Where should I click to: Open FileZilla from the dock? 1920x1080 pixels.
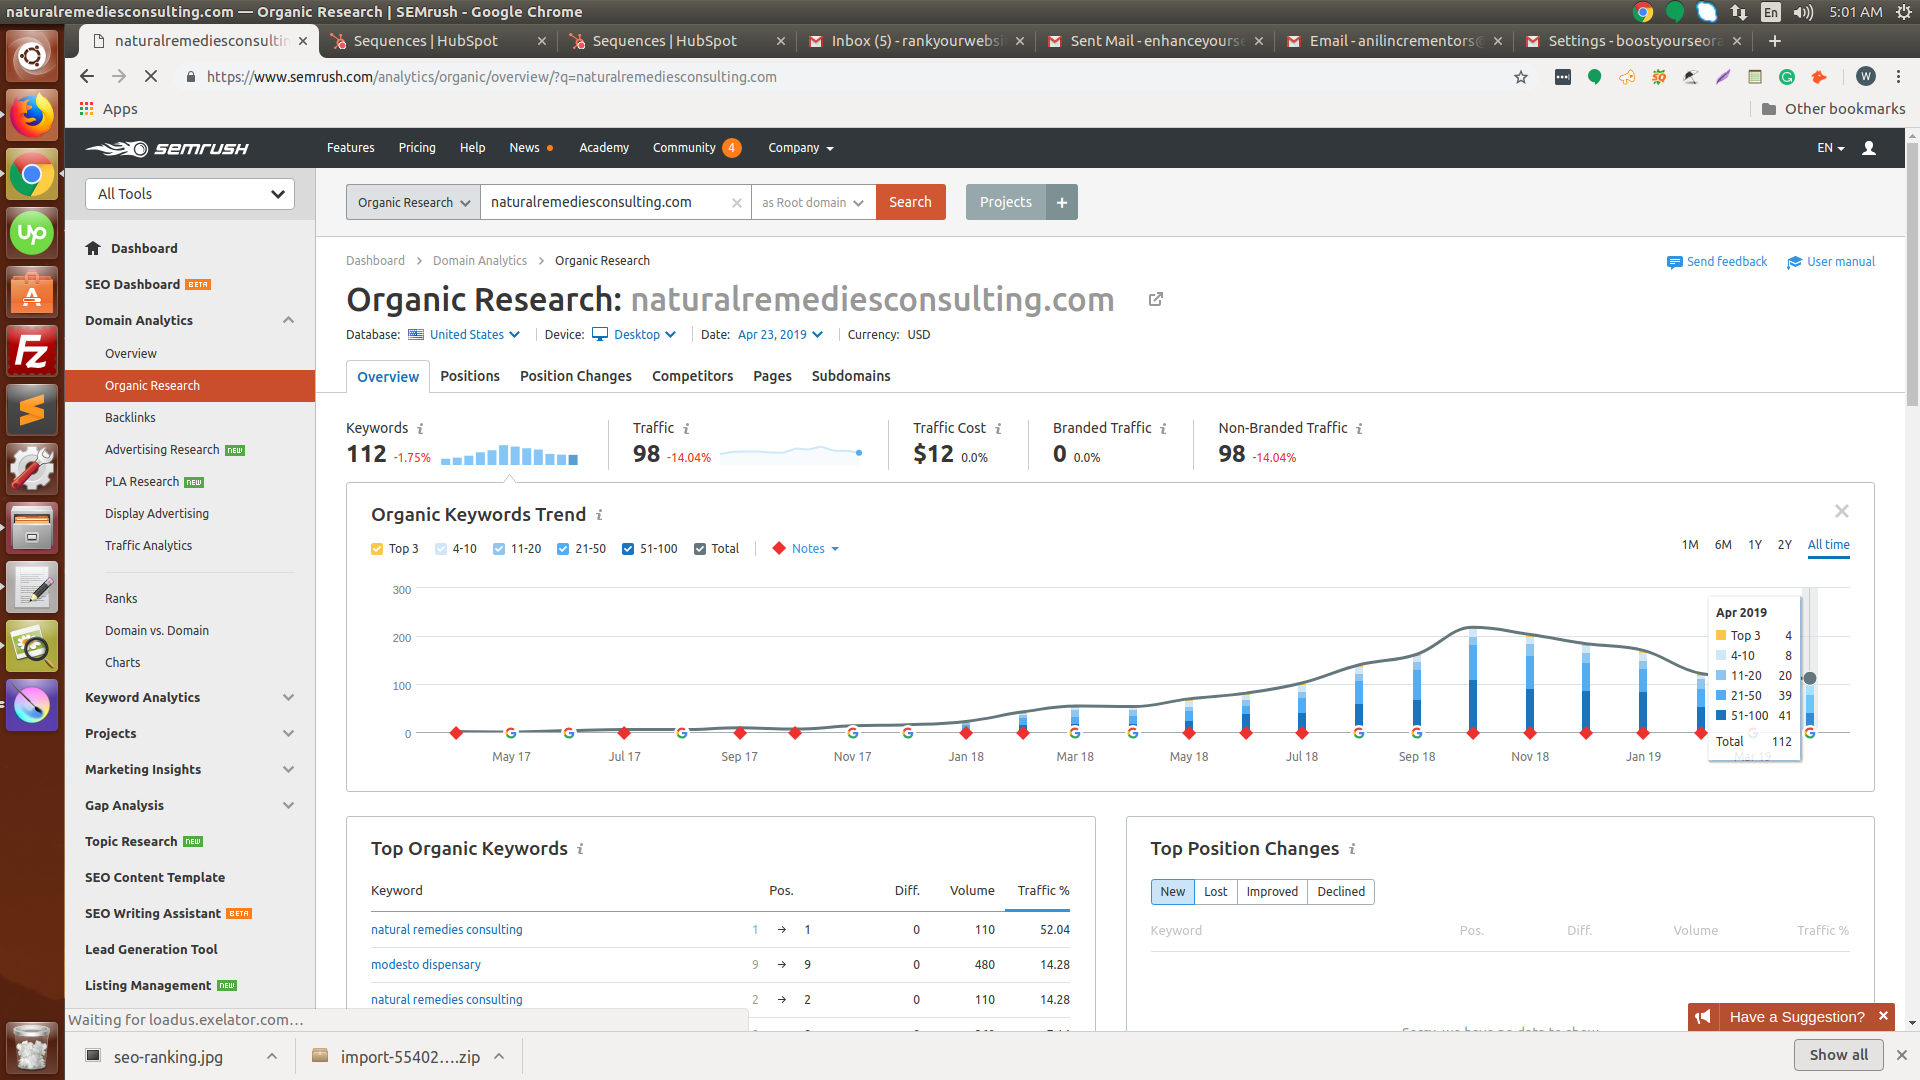click(x=32, y=352)
